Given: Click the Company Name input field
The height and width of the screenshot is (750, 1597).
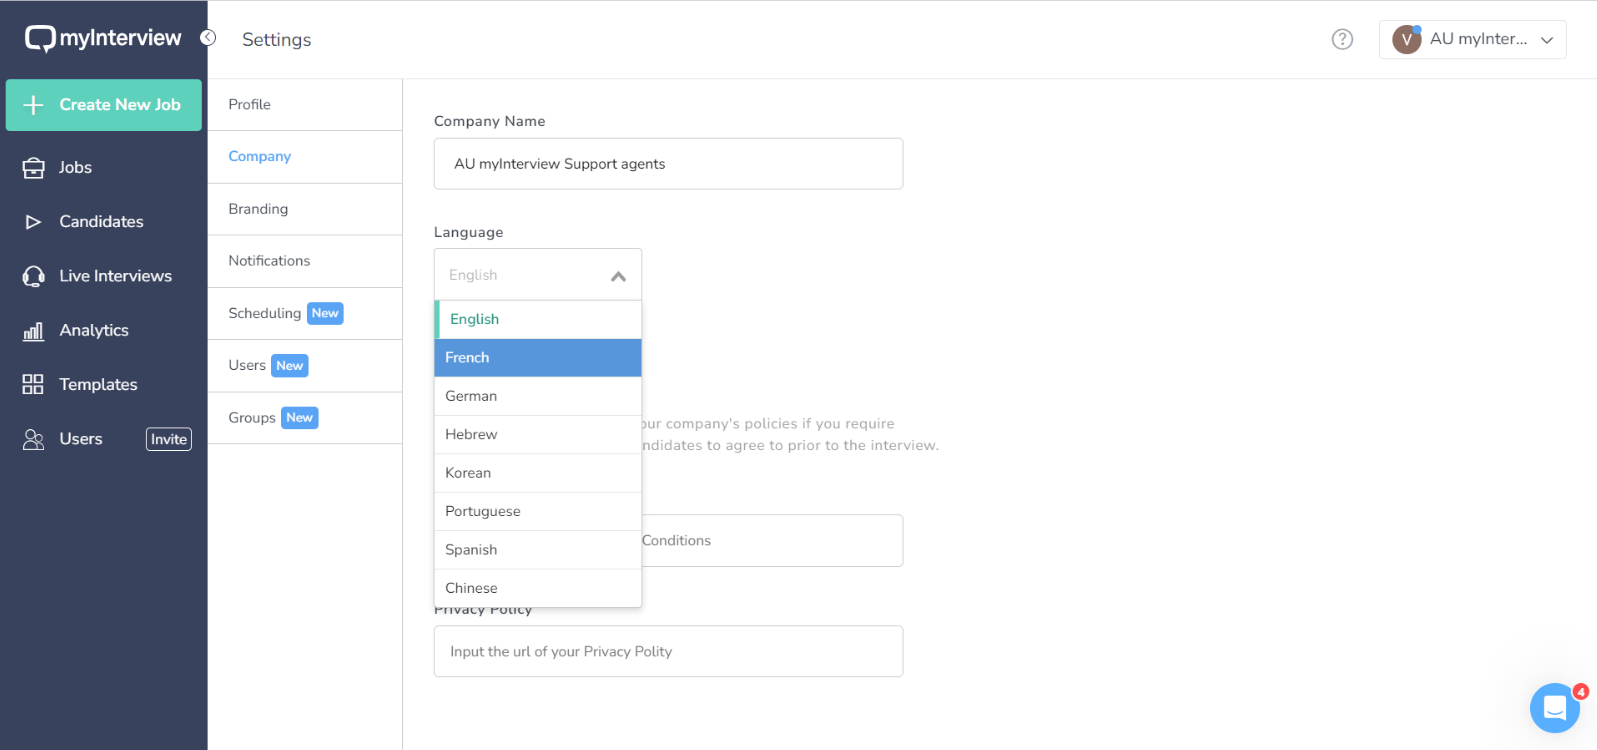Looking at the screenshot, I should pos(668,164).
